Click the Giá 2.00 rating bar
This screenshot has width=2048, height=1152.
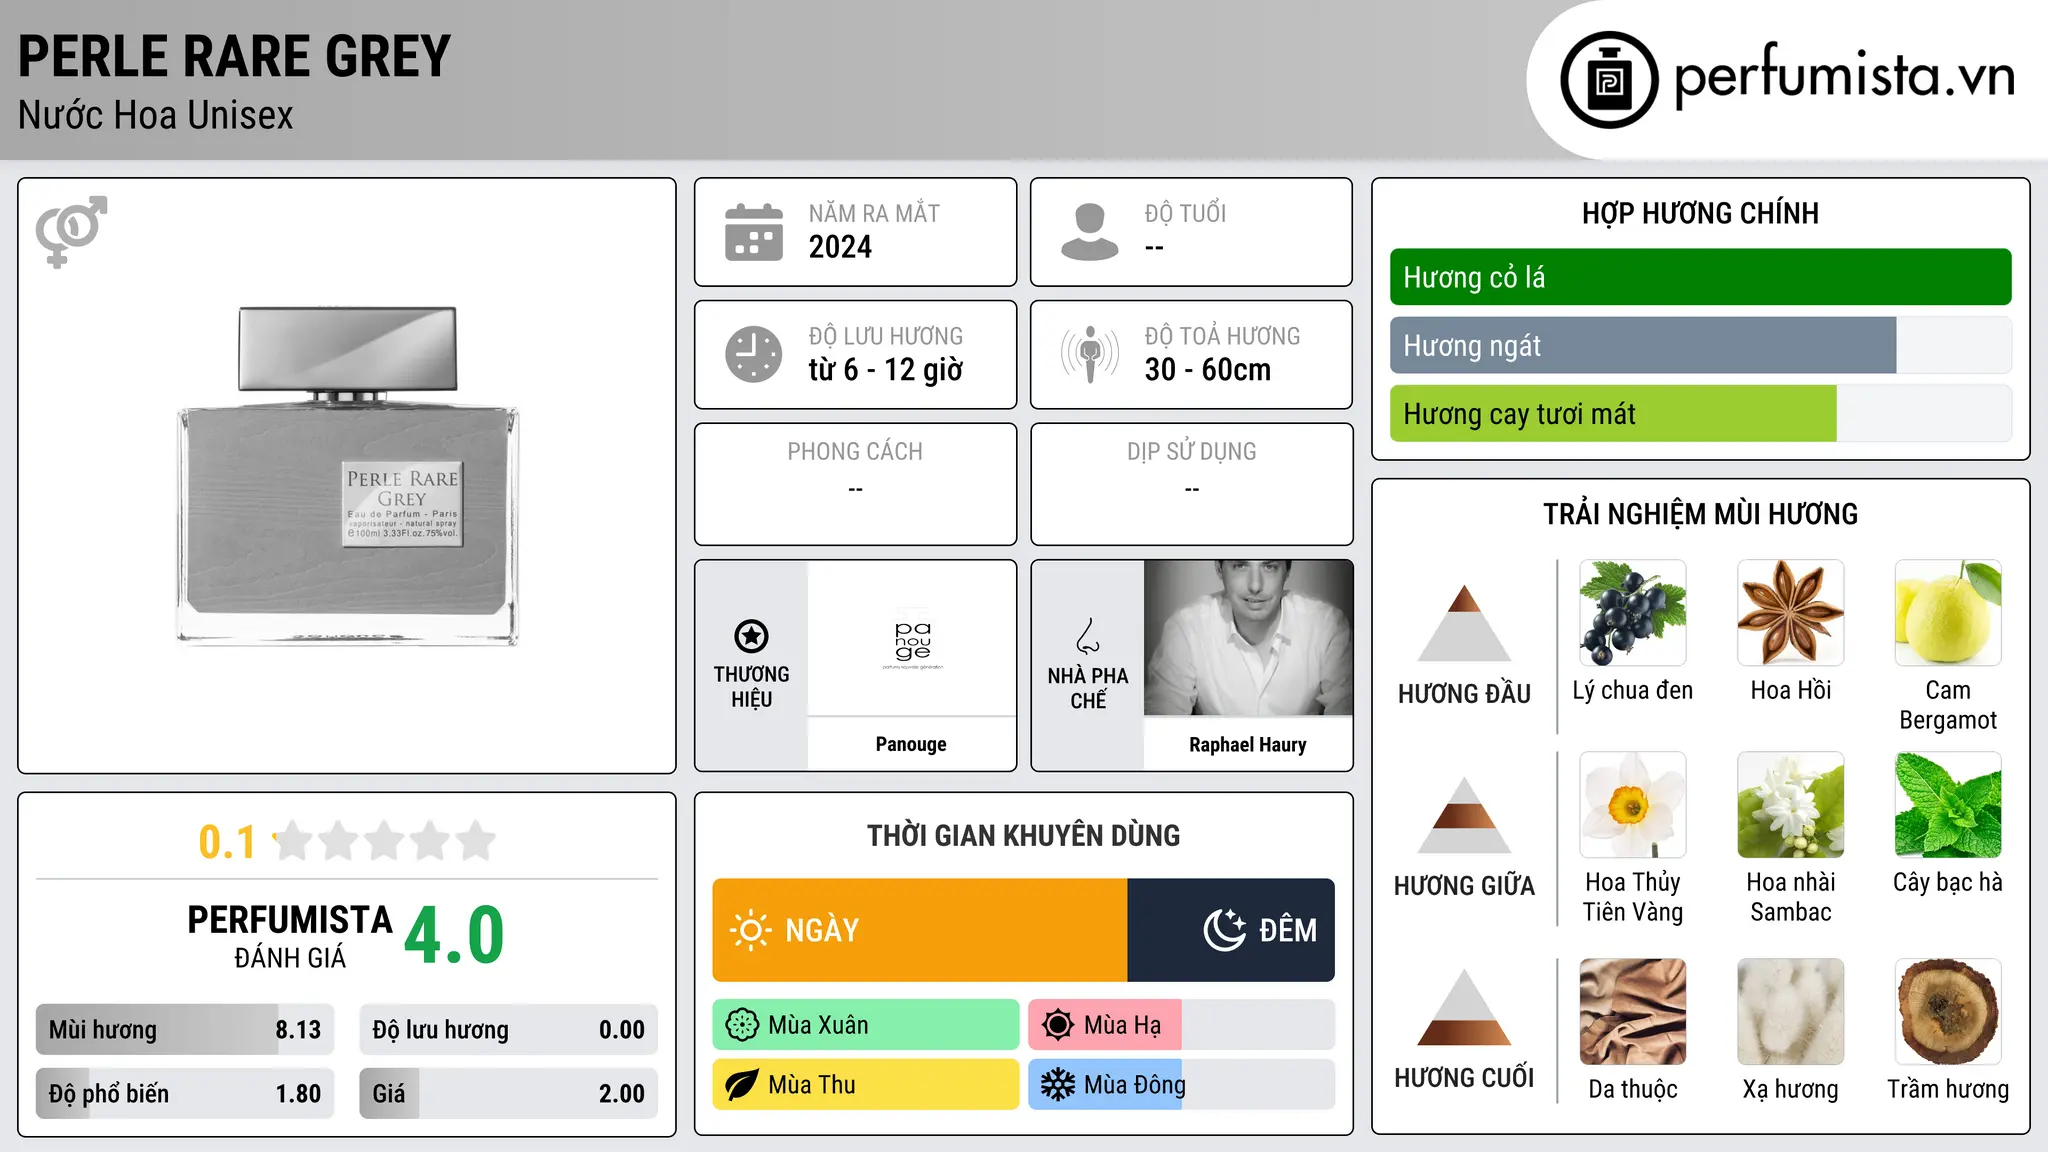click(508, 1093)
